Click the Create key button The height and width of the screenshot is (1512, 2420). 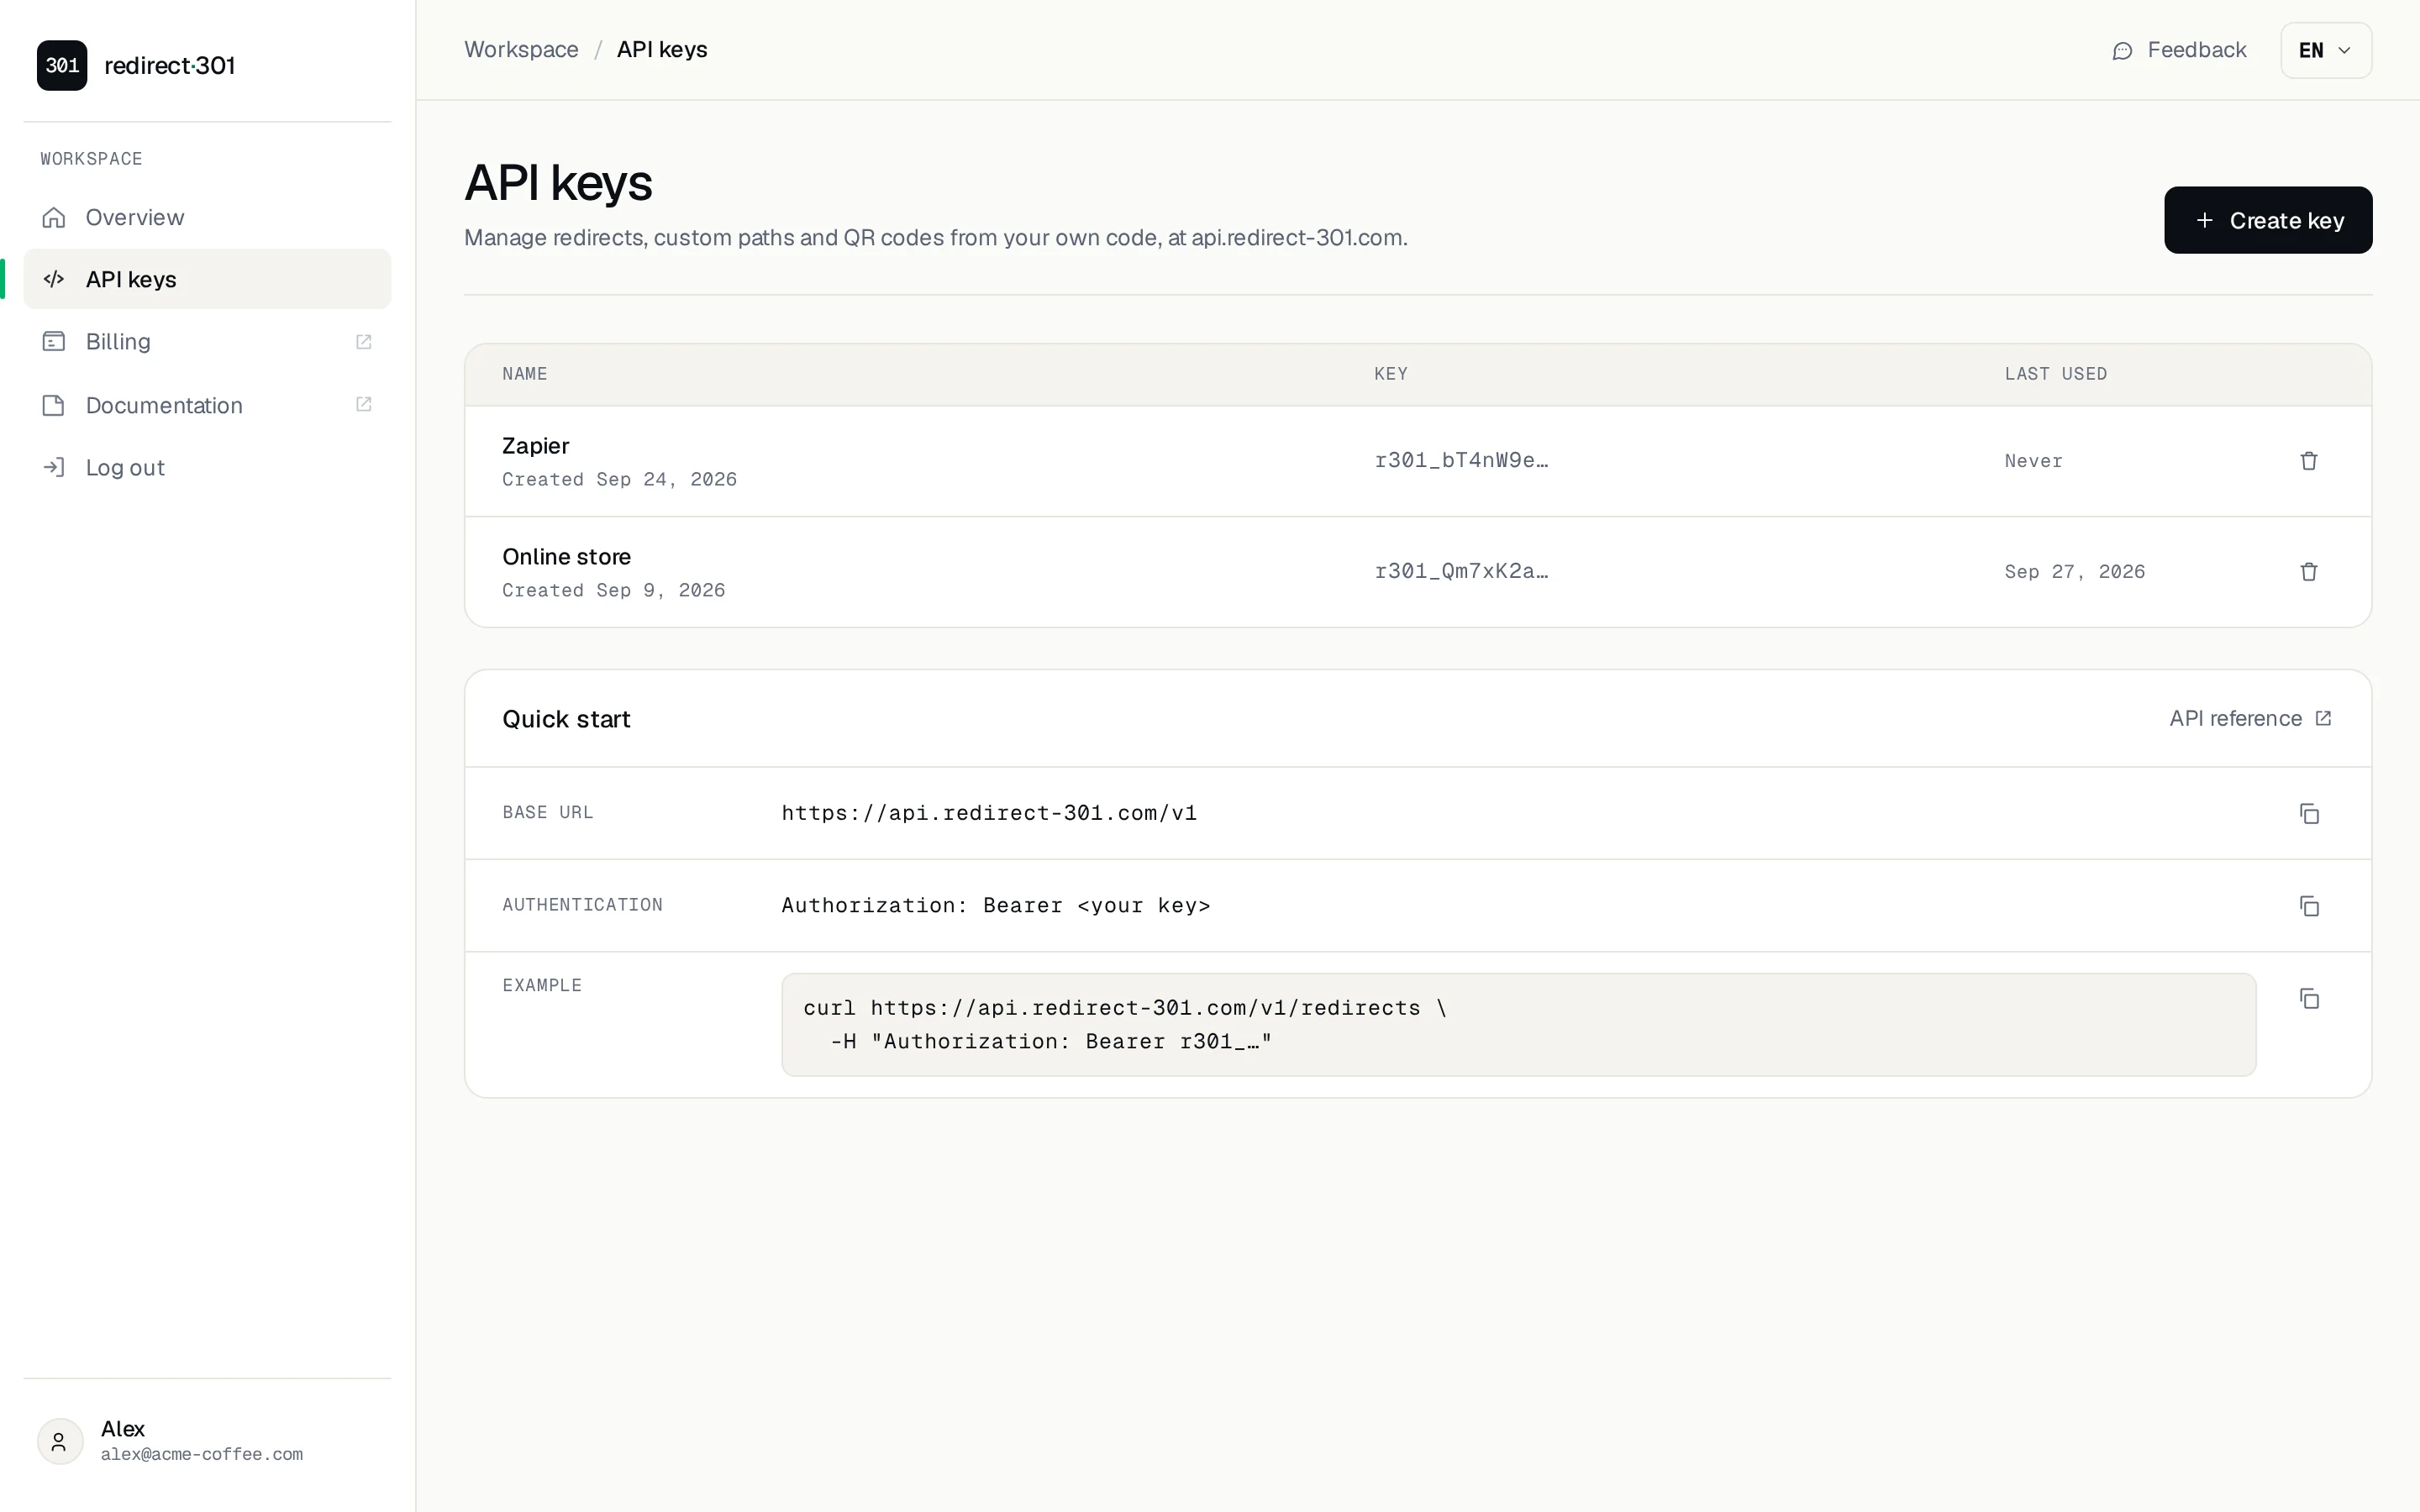click(x=2267, y=220)
